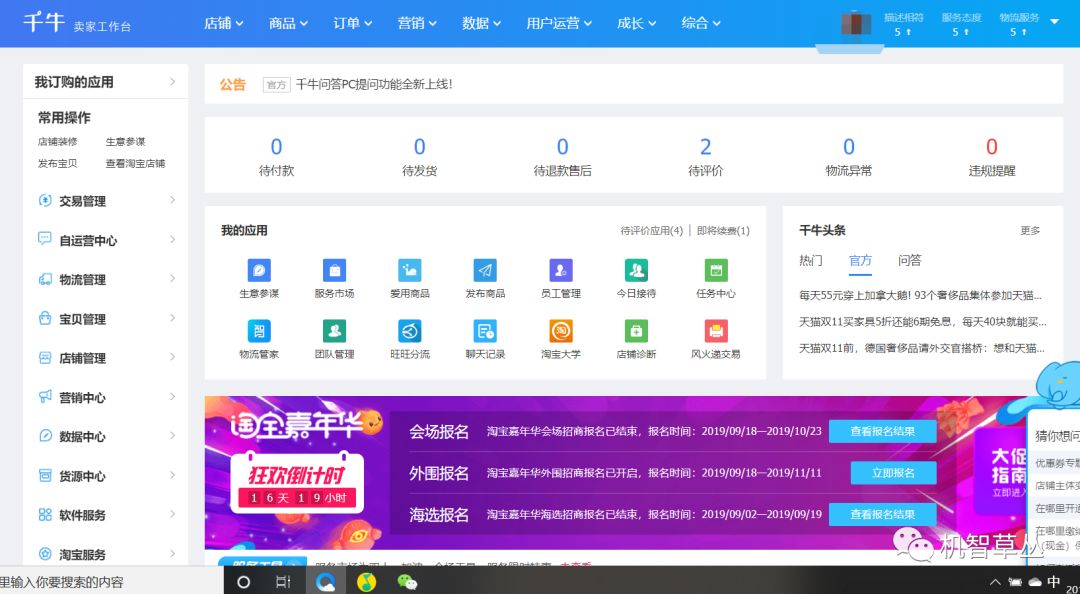Open Task View in Windows taskbar
1080x594 pixels.
(x=283, y=582)
